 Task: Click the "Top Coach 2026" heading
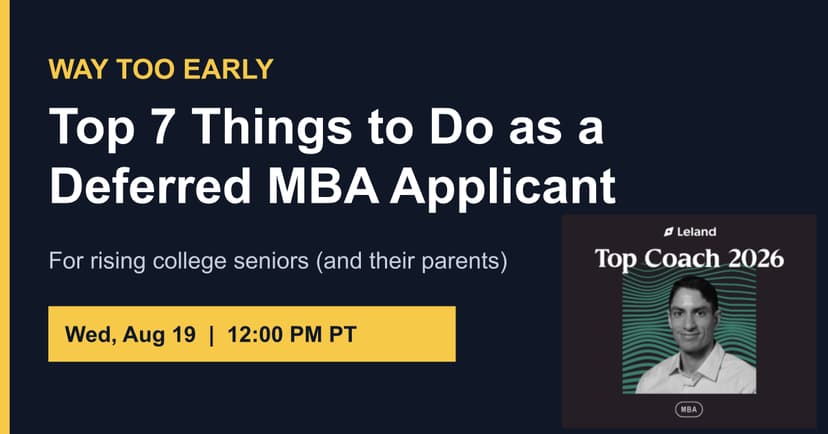click(x=689, y=259)
